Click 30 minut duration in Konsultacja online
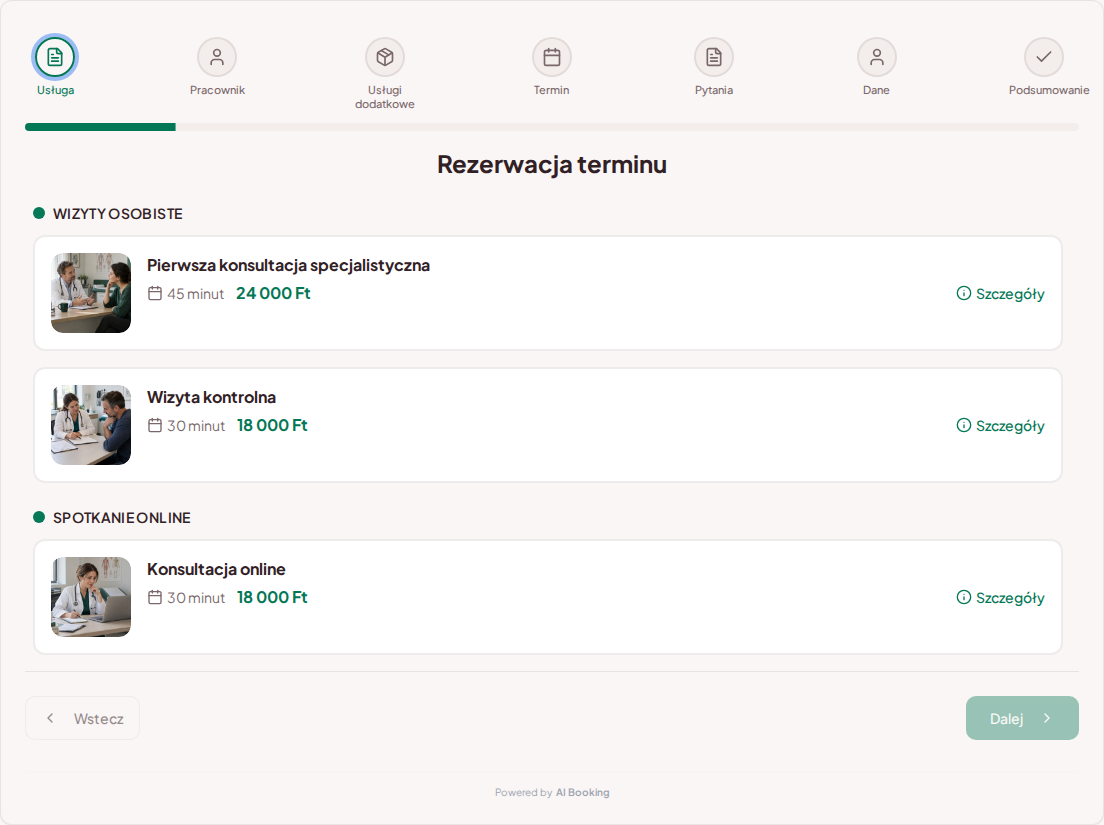The width and height of the screenshot is (1104, 825). [x=196, y=598]
